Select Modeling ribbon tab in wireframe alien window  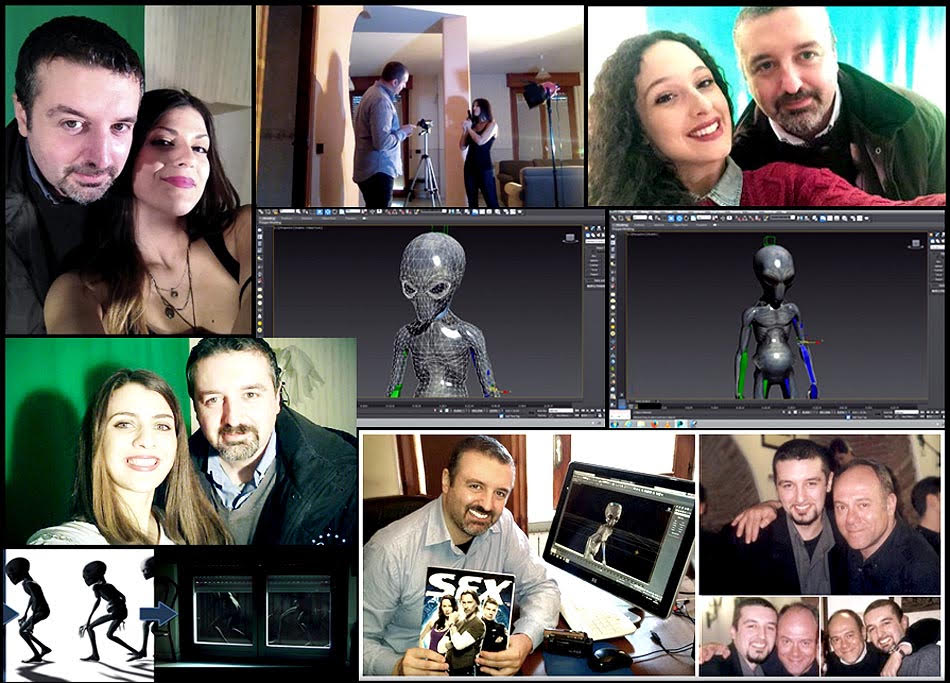click(x=268, y=218)
